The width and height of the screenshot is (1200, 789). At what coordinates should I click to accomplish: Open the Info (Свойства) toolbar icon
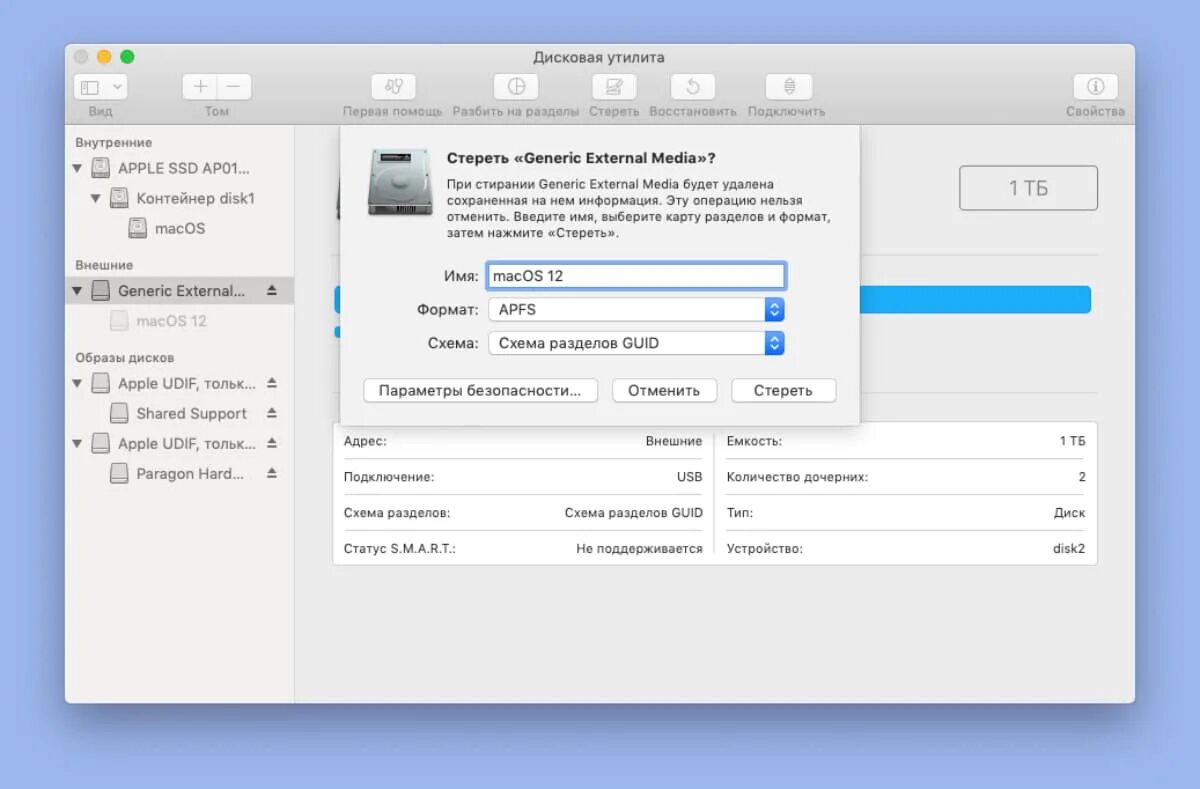(1095, 87)
